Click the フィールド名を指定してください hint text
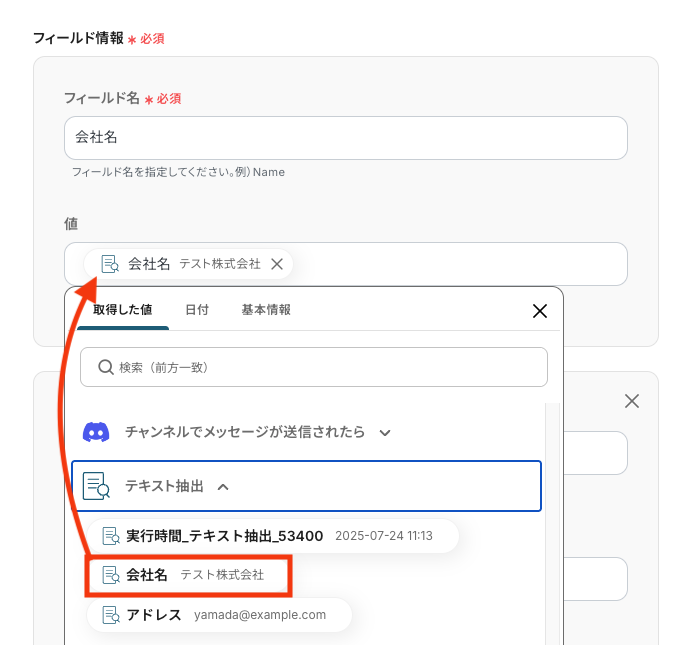The width and height of the screenshot is (693, 645). [178, 172]
